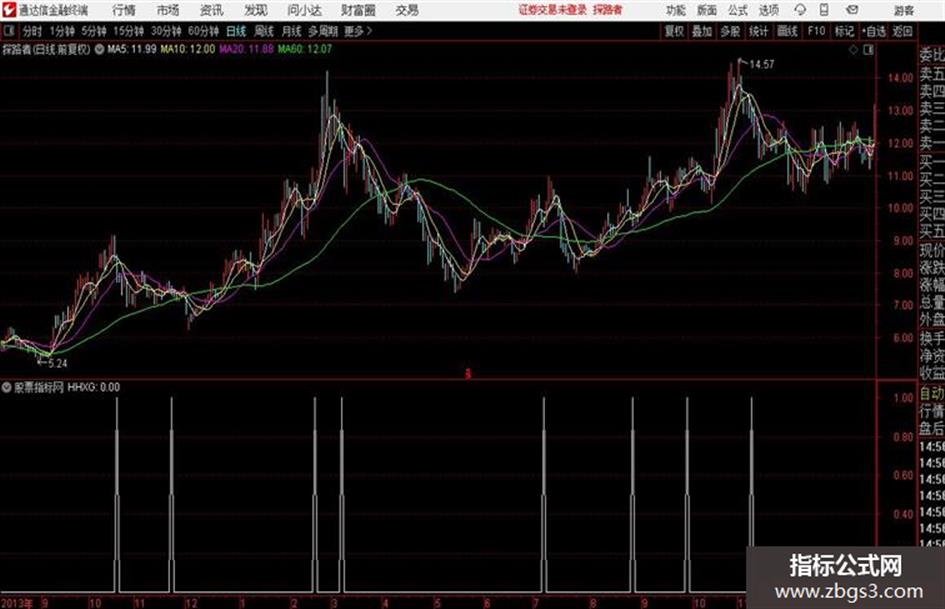This screenshot has width=945, height=609.
Task: Click the MA10: 12.00 label
Action: point(187,49)
